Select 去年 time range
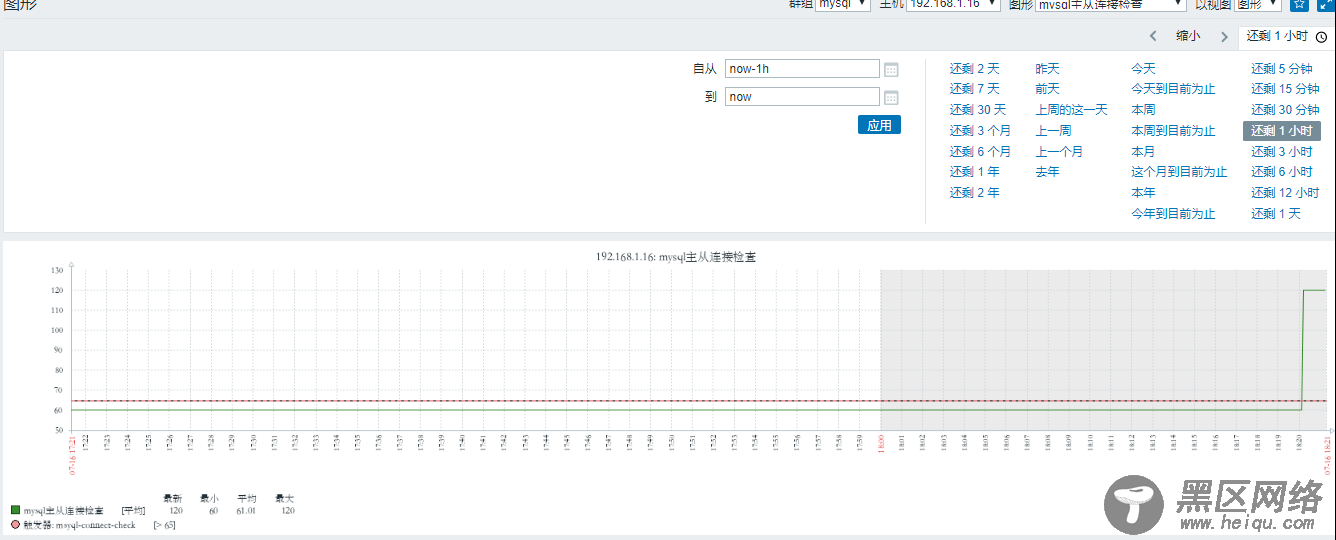This screenshot has height=540, width=1336. 1047,172
